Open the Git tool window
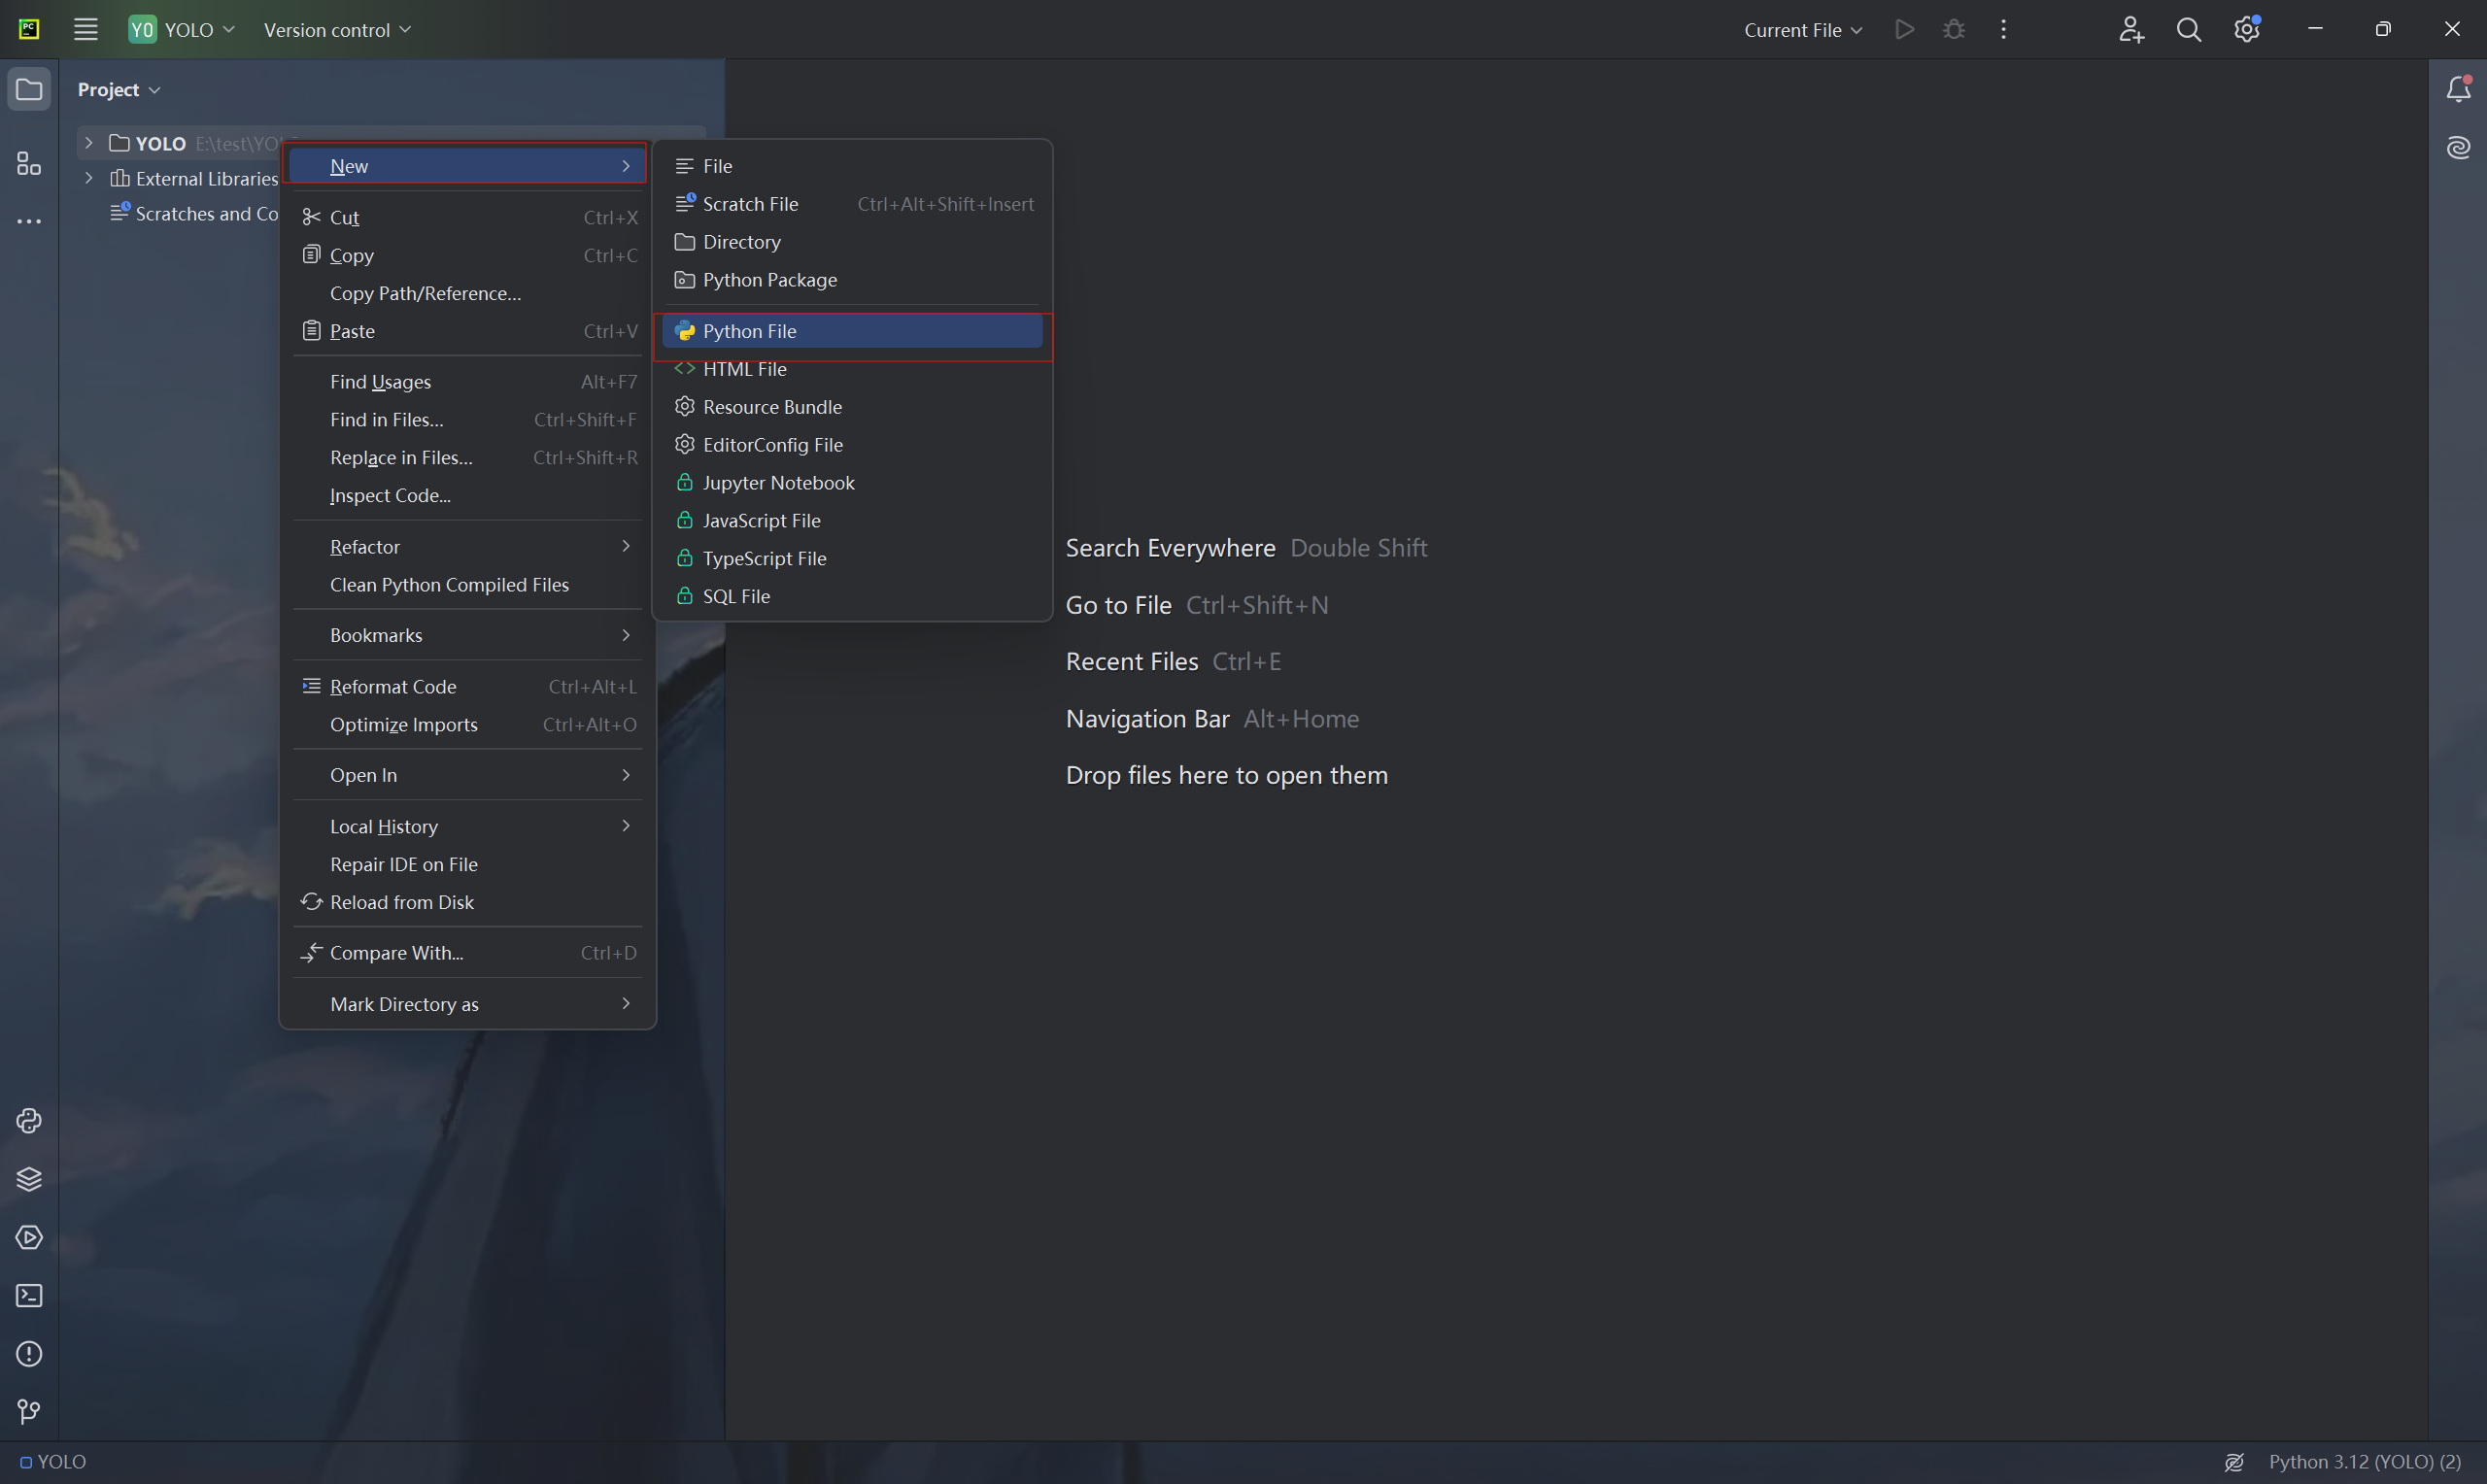 (29, 1411)
